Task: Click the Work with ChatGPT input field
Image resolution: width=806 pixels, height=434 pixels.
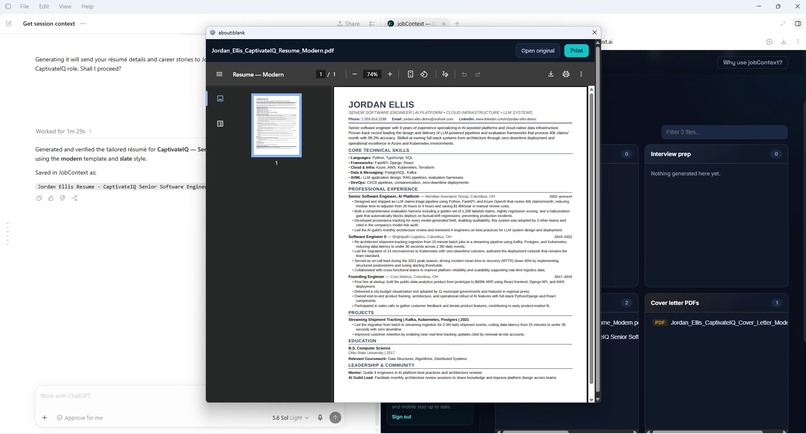Action: click(x=121, y=395)
